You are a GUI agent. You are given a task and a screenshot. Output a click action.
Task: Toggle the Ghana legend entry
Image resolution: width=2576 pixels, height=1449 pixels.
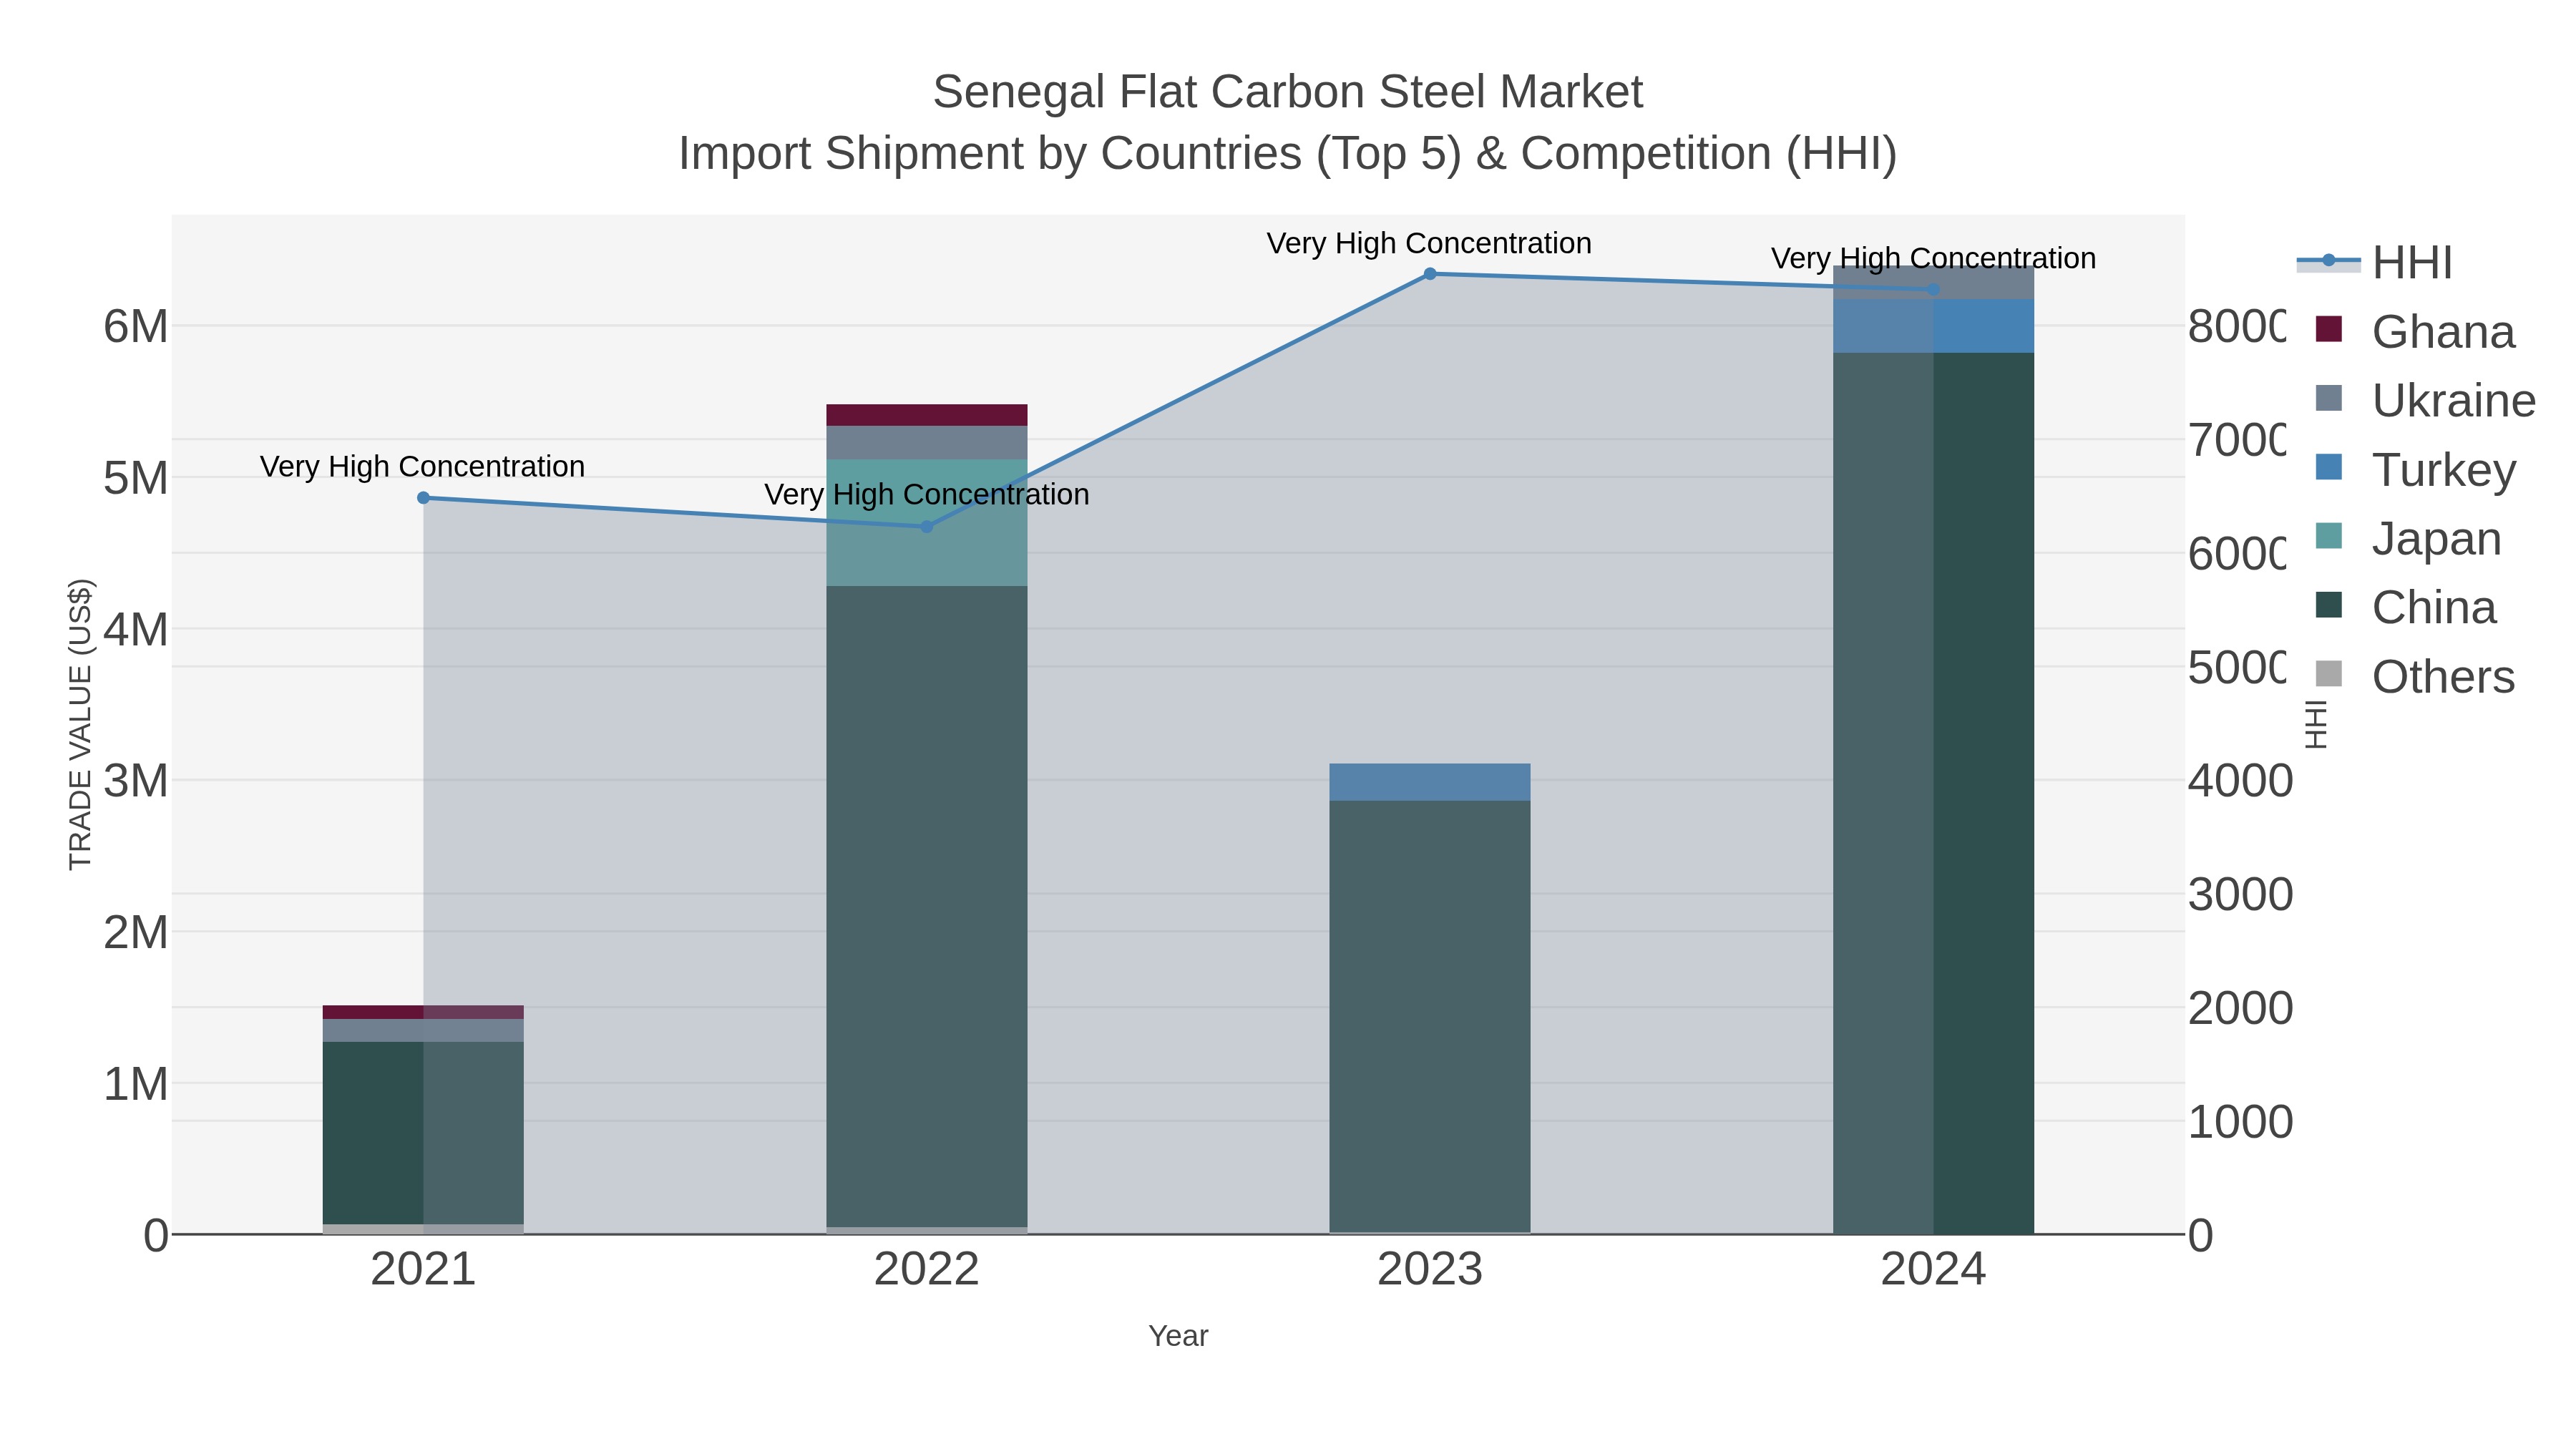[x=2415, y=331]
